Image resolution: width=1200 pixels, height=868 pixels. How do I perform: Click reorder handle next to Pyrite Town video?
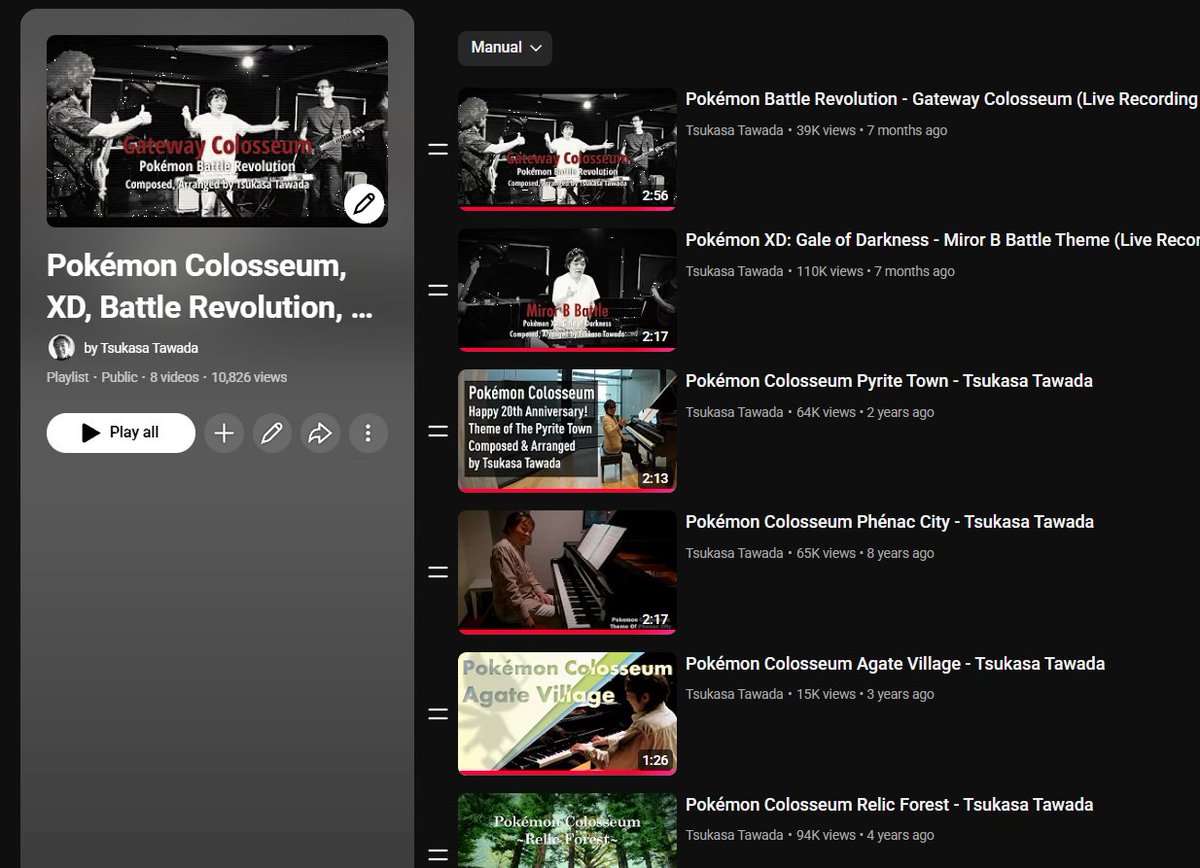click(x=438, y=431)
